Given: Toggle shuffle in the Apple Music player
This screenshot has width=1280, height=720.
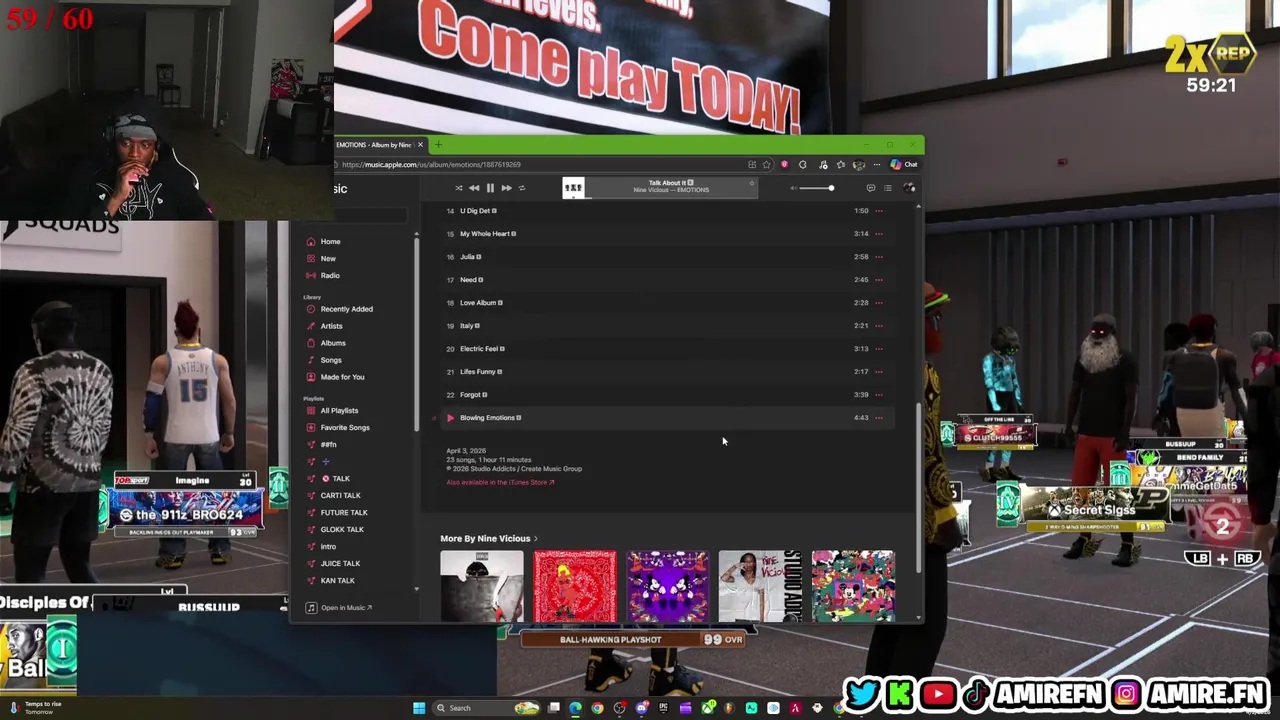Looking at the screenshot, I should (459, 188).
